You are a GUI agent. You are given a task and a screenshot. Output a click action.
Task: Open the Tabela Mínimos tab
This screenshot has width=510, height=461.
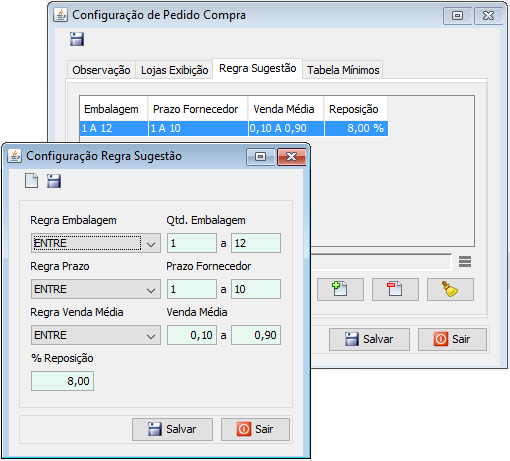click(x=343, y=70)
